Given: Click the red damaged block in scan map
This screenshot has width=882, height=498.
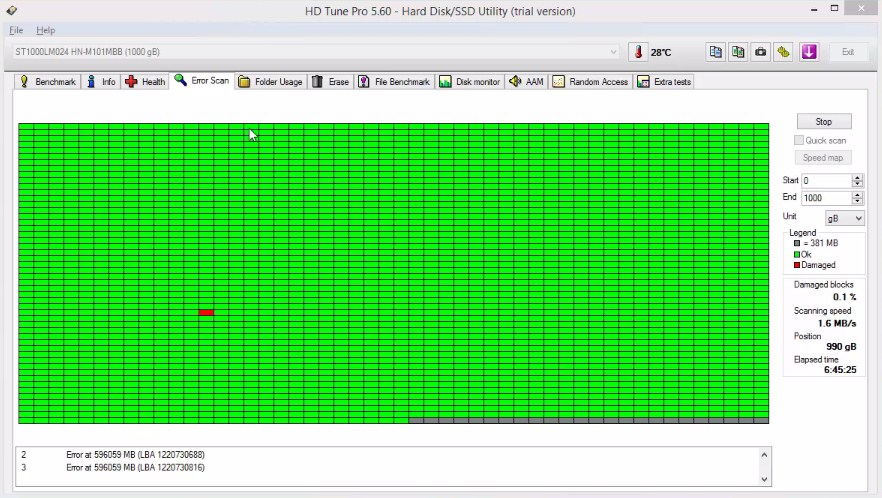Looking at the screenshot, I should tap(206, 312).
